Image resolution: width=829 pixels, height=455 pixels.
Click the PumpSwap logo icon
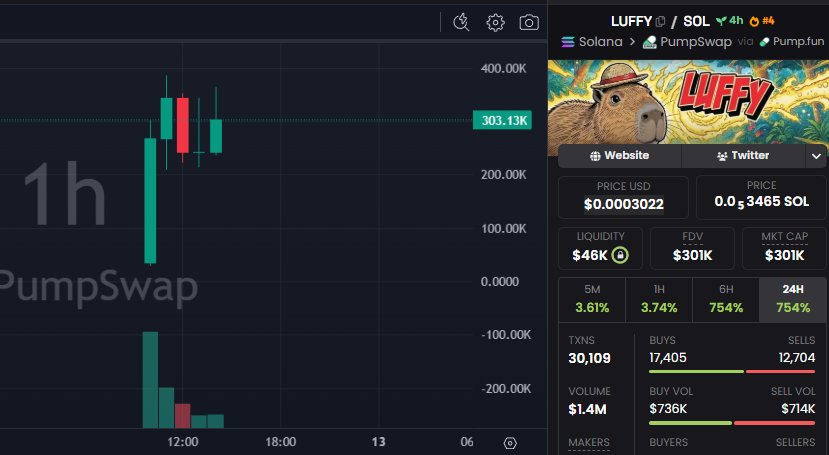[649, 42]
